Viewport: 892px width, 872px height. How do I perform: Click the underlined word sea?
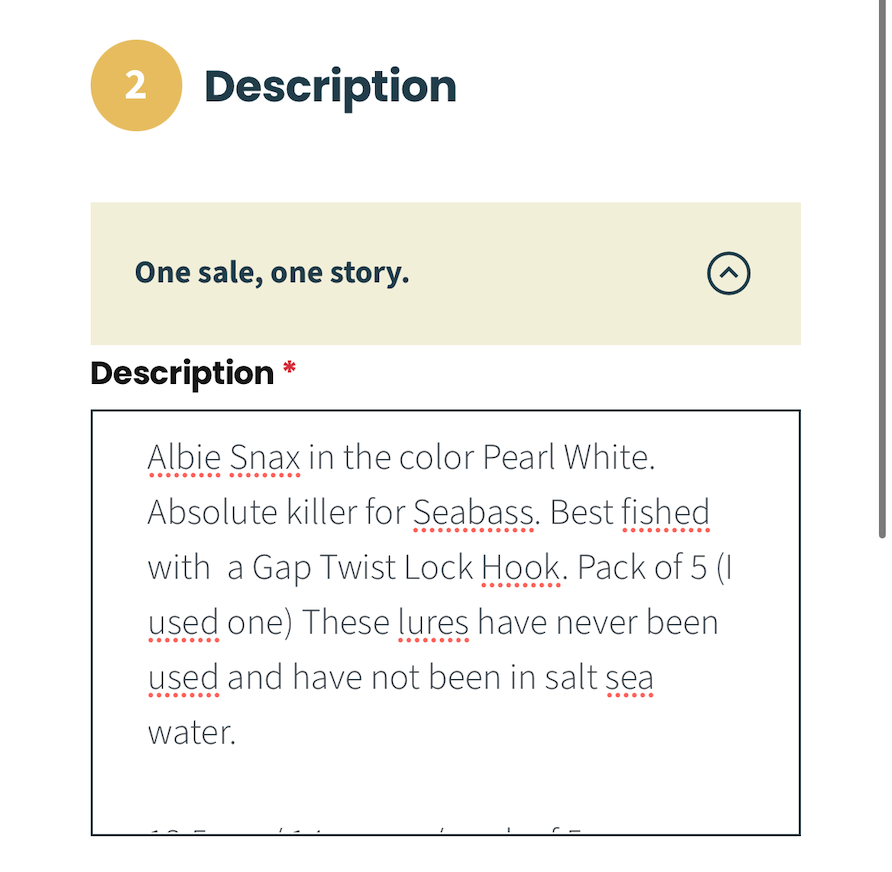[629, 678]
